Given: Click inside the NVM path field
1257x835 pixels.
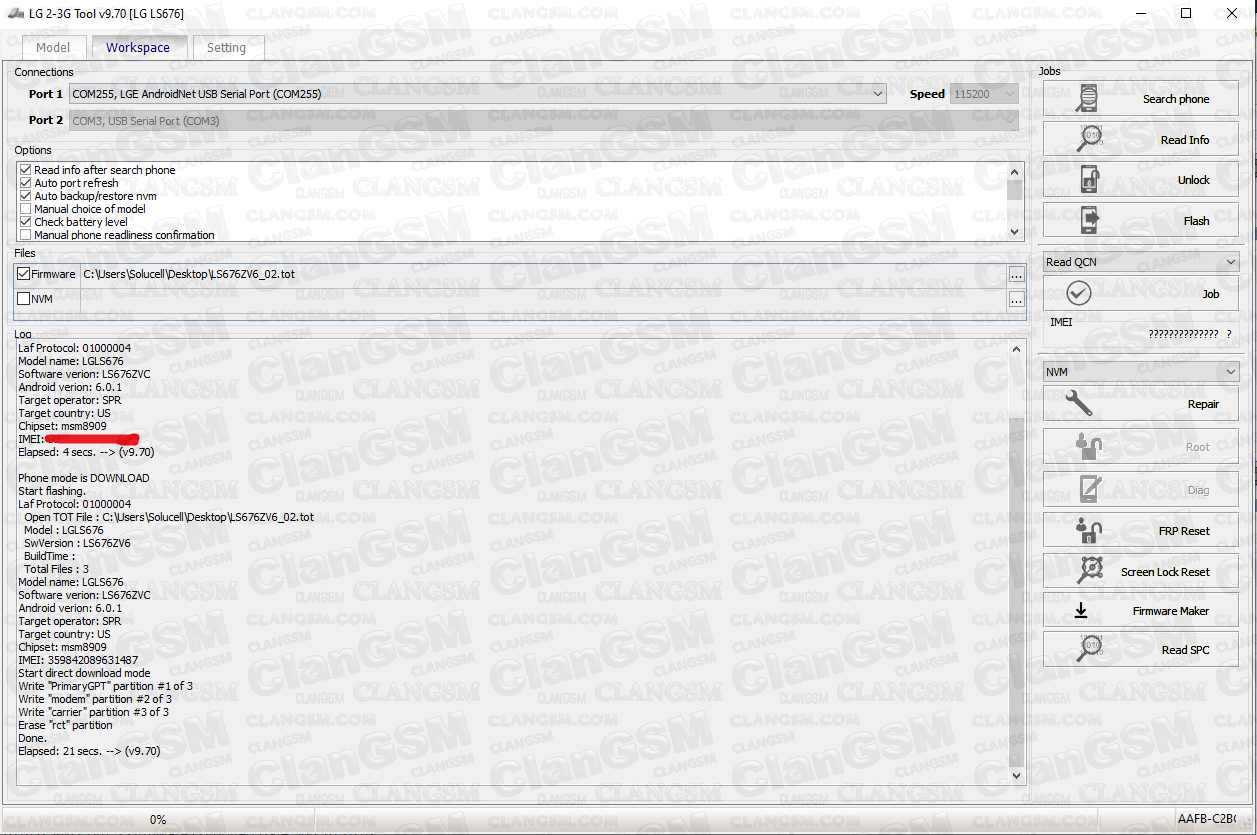Looking at the screenshot, I should coord(543,299).
